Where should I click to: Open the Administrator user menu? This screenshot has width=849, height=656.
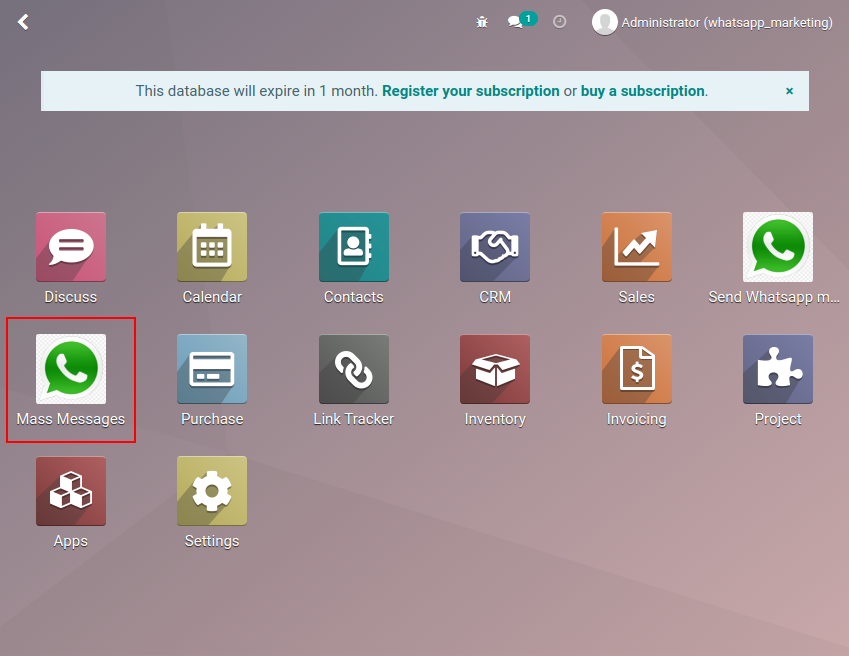coord(712,22)
